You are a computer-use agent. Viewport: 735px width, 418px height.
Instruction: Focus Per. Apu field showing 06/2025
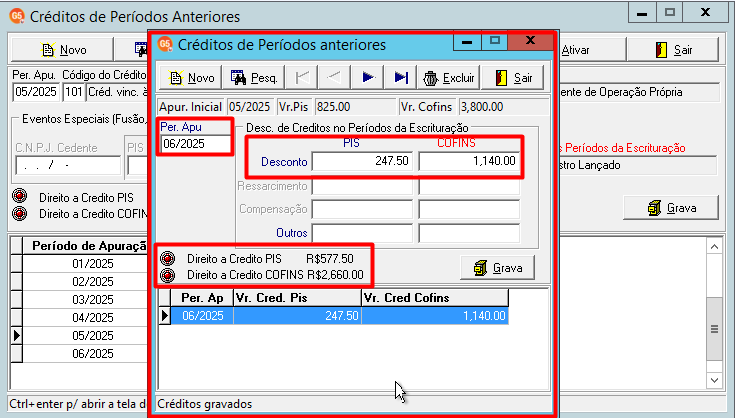click(196, 144)
